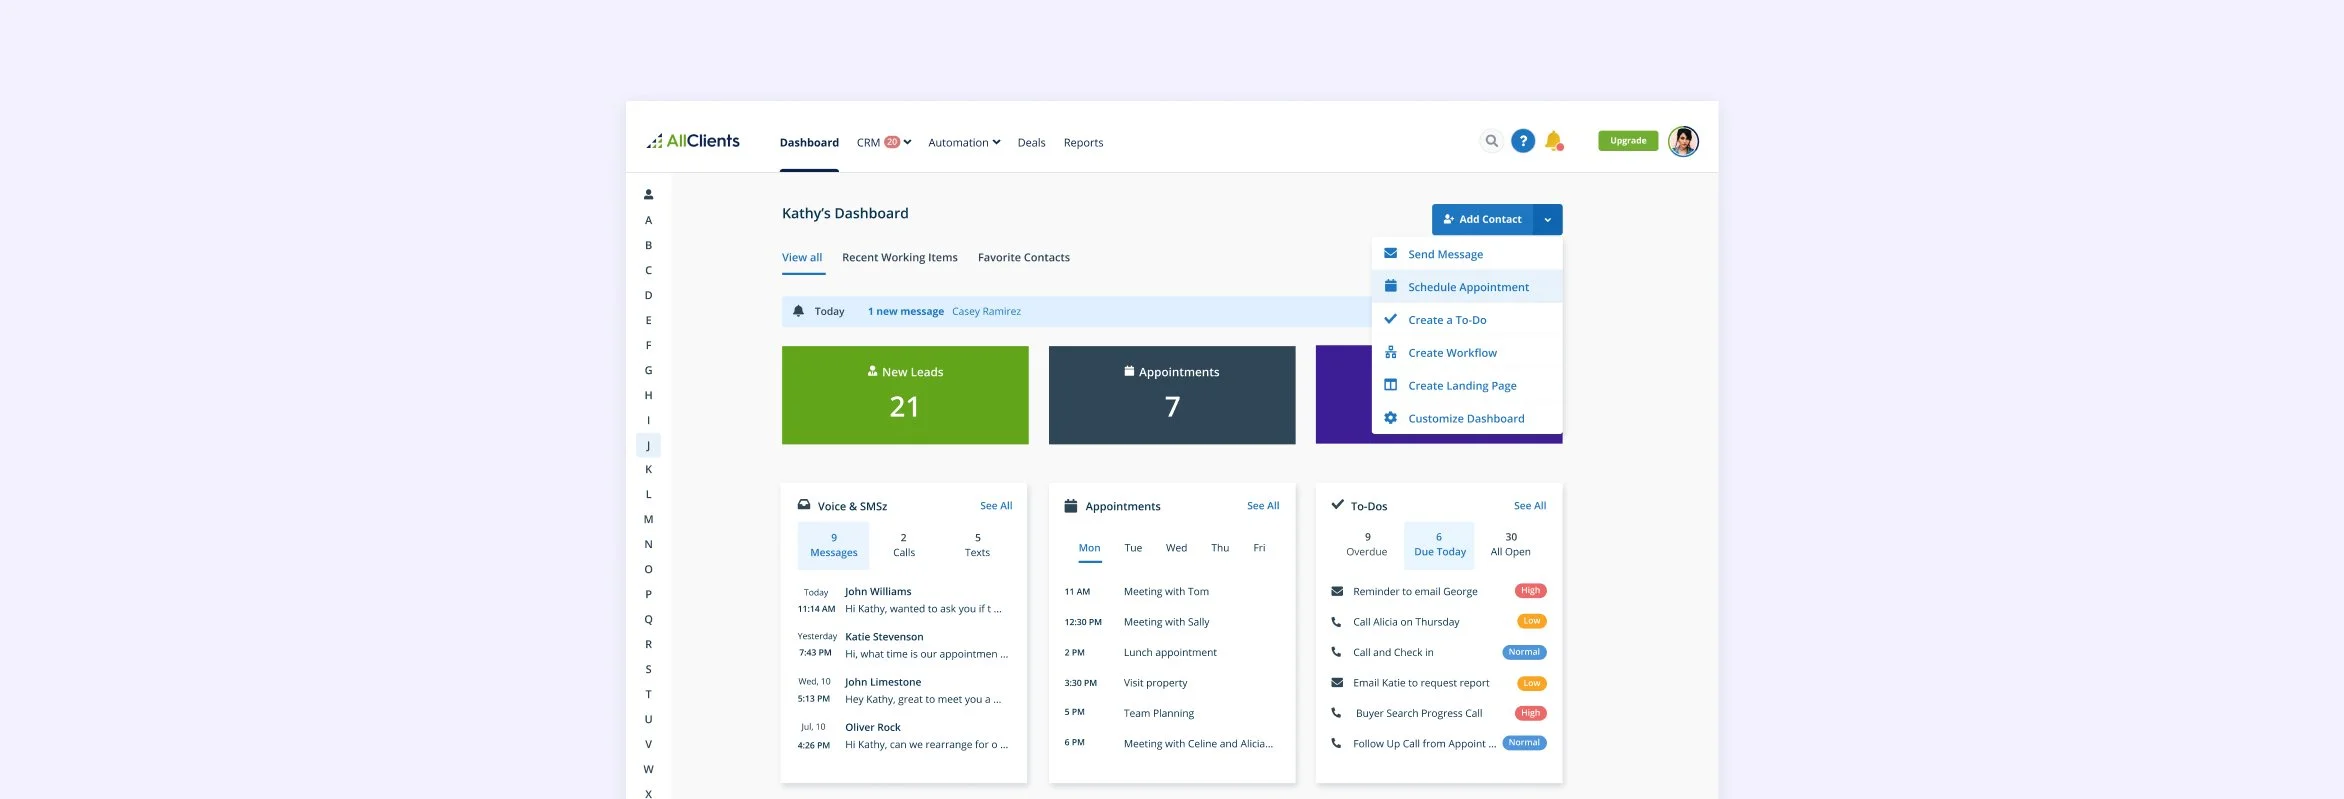Filter contacts by letter W
Image resolution: width=2344 pixels, height=799 pixels.
tap(648, 769)
